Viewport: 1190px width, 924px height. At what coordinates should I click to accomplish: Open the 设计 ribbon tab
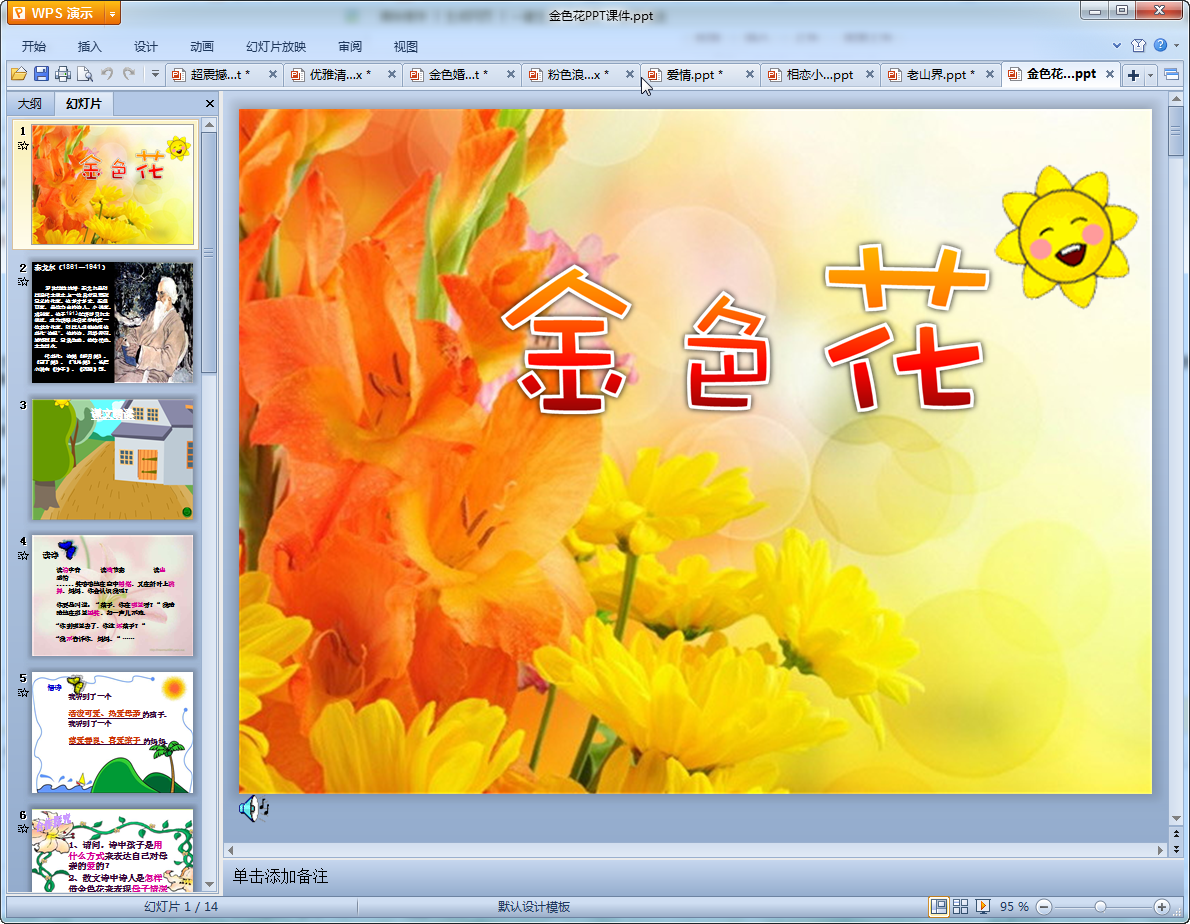coord(145,46)
